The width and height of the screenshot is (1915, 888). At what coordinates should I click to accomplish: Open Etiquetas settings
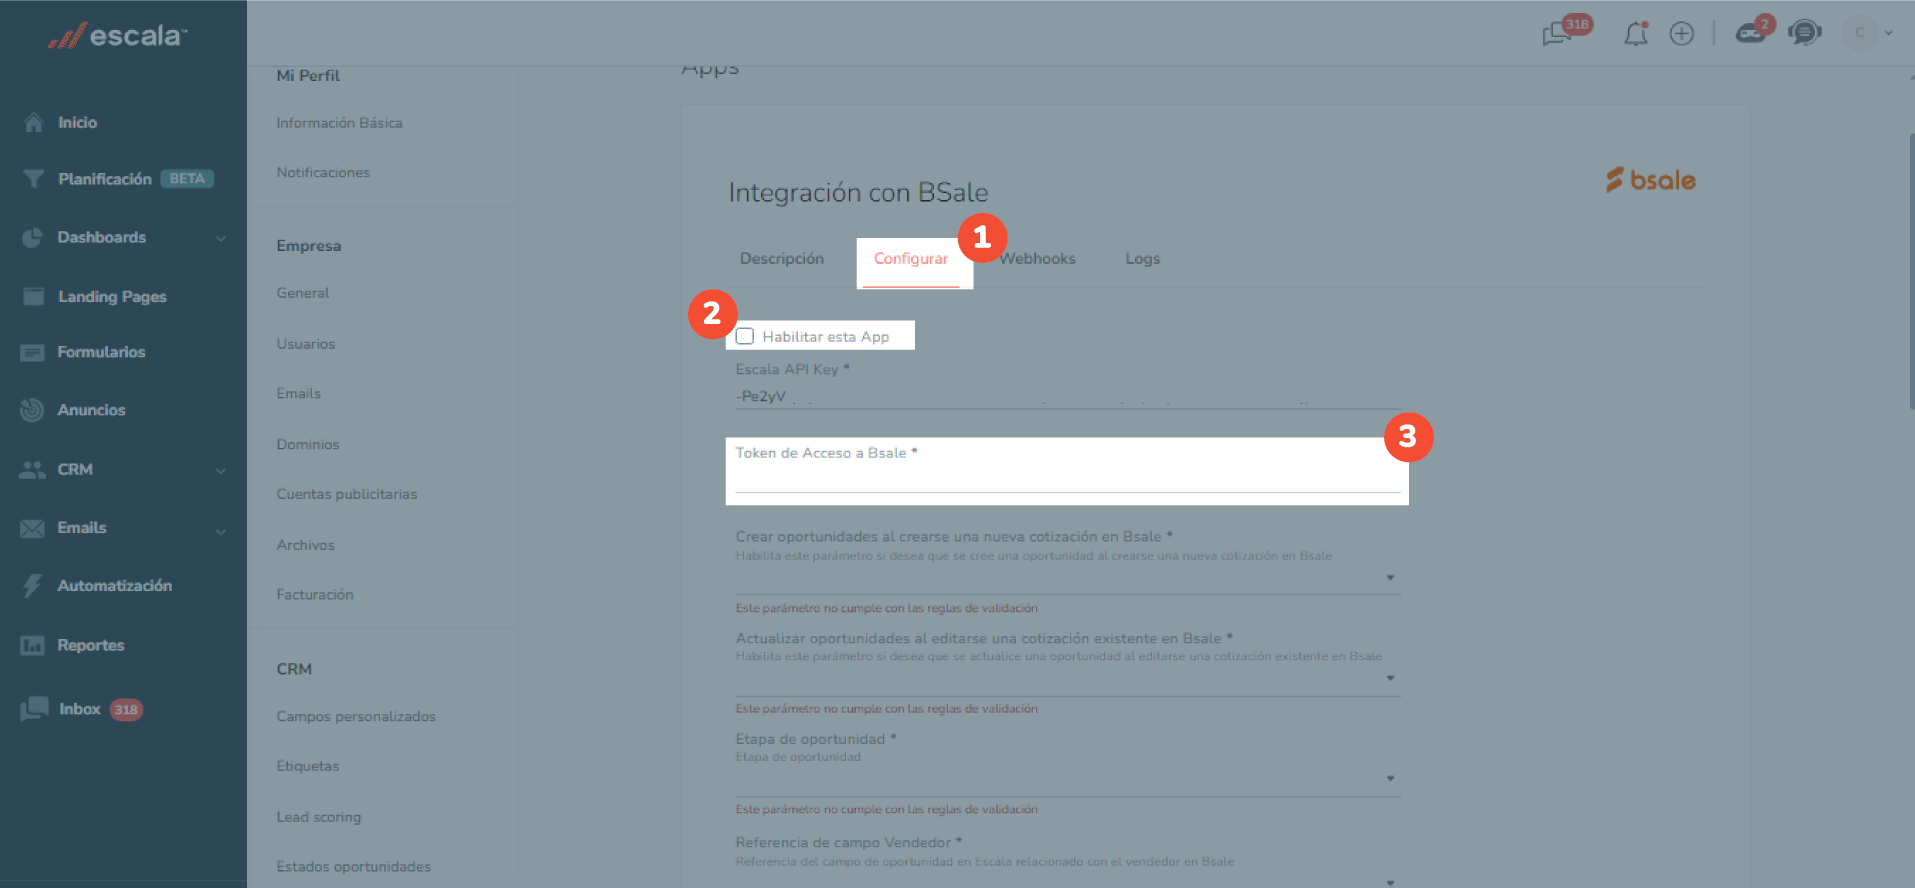coord(308,766)
